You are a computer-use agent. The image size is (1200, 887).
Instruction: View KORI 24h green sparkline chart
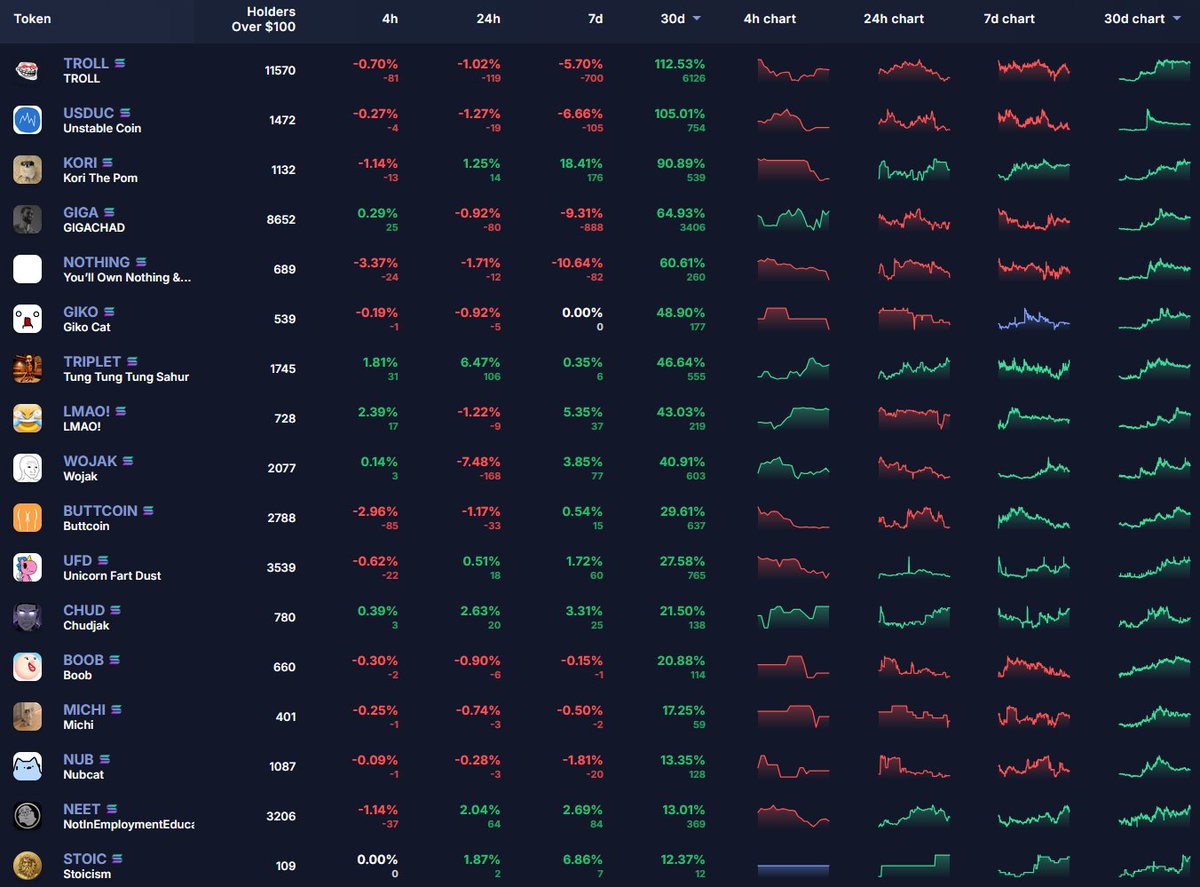pyautogui.click(x=914, y=169)
